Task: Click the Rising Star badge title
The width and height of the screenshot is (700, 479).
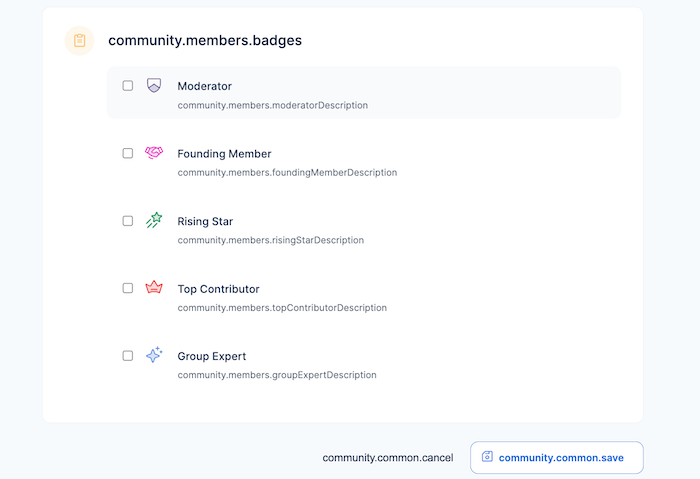Action: tap(205, 221)
